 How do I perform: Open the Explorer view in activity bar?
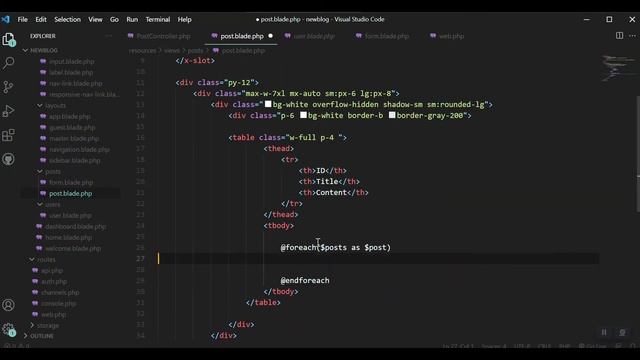[9, 40]
